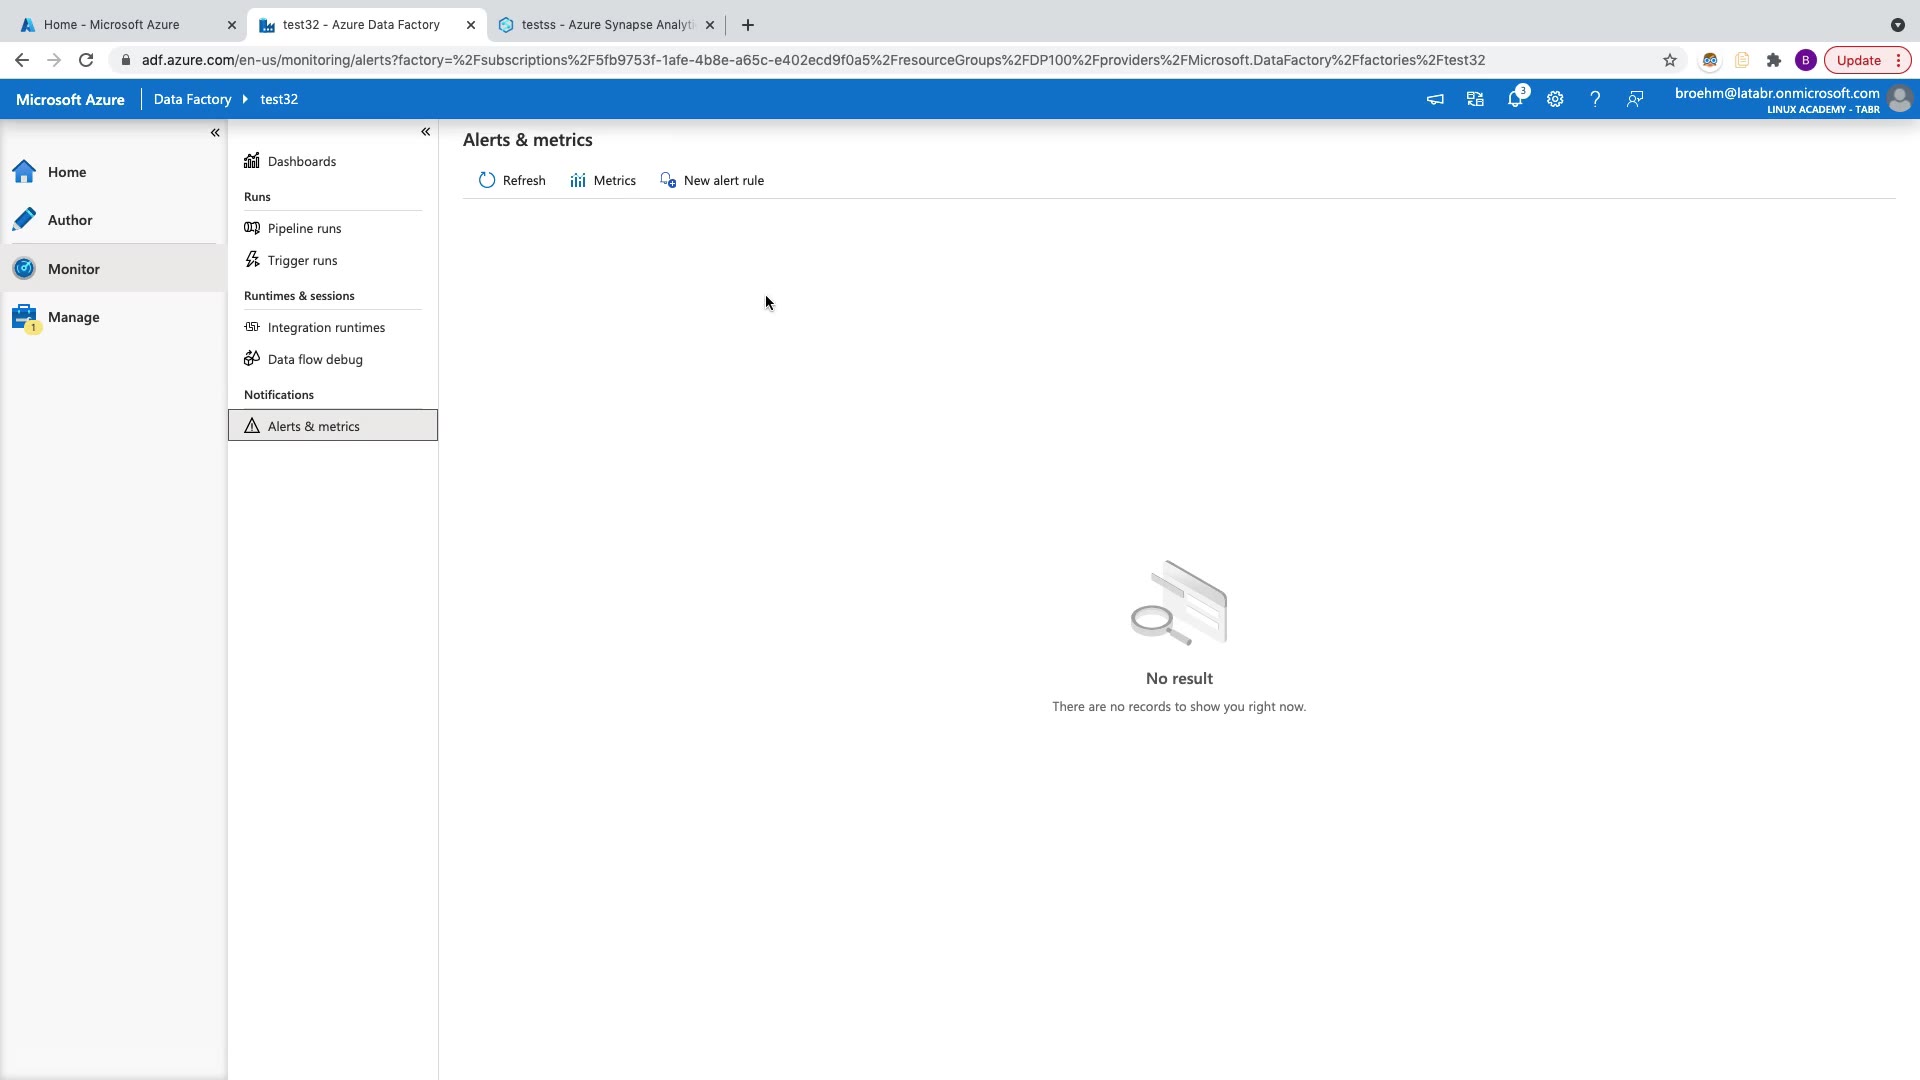Switch to the Home - Microsoft Azure tab
The height and width of the screenshot is (1080, 1920).
pyautogui.click(x=112, y=25)
